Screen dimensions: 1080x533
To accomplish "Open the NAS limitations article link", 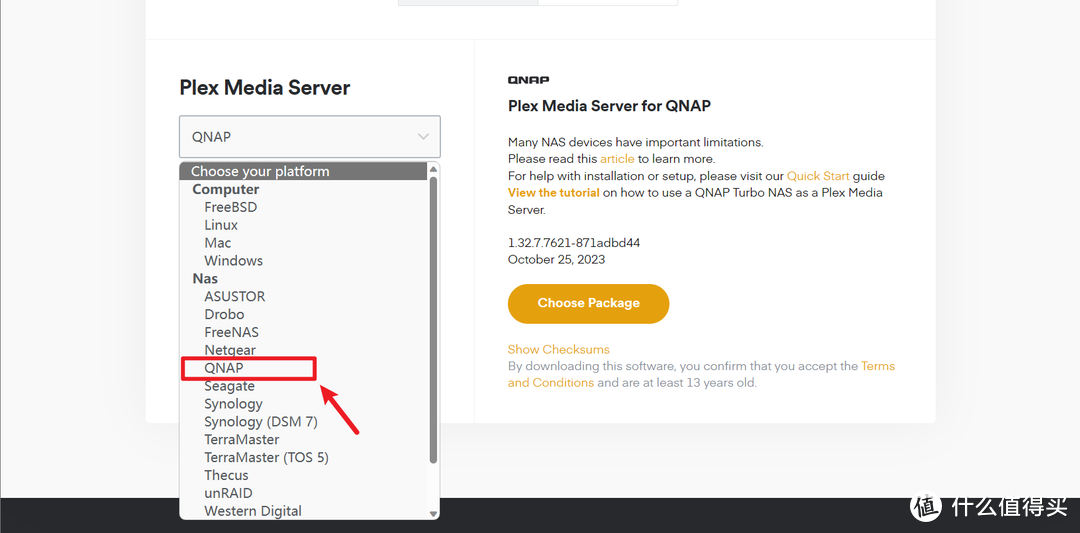I will 617,159.
